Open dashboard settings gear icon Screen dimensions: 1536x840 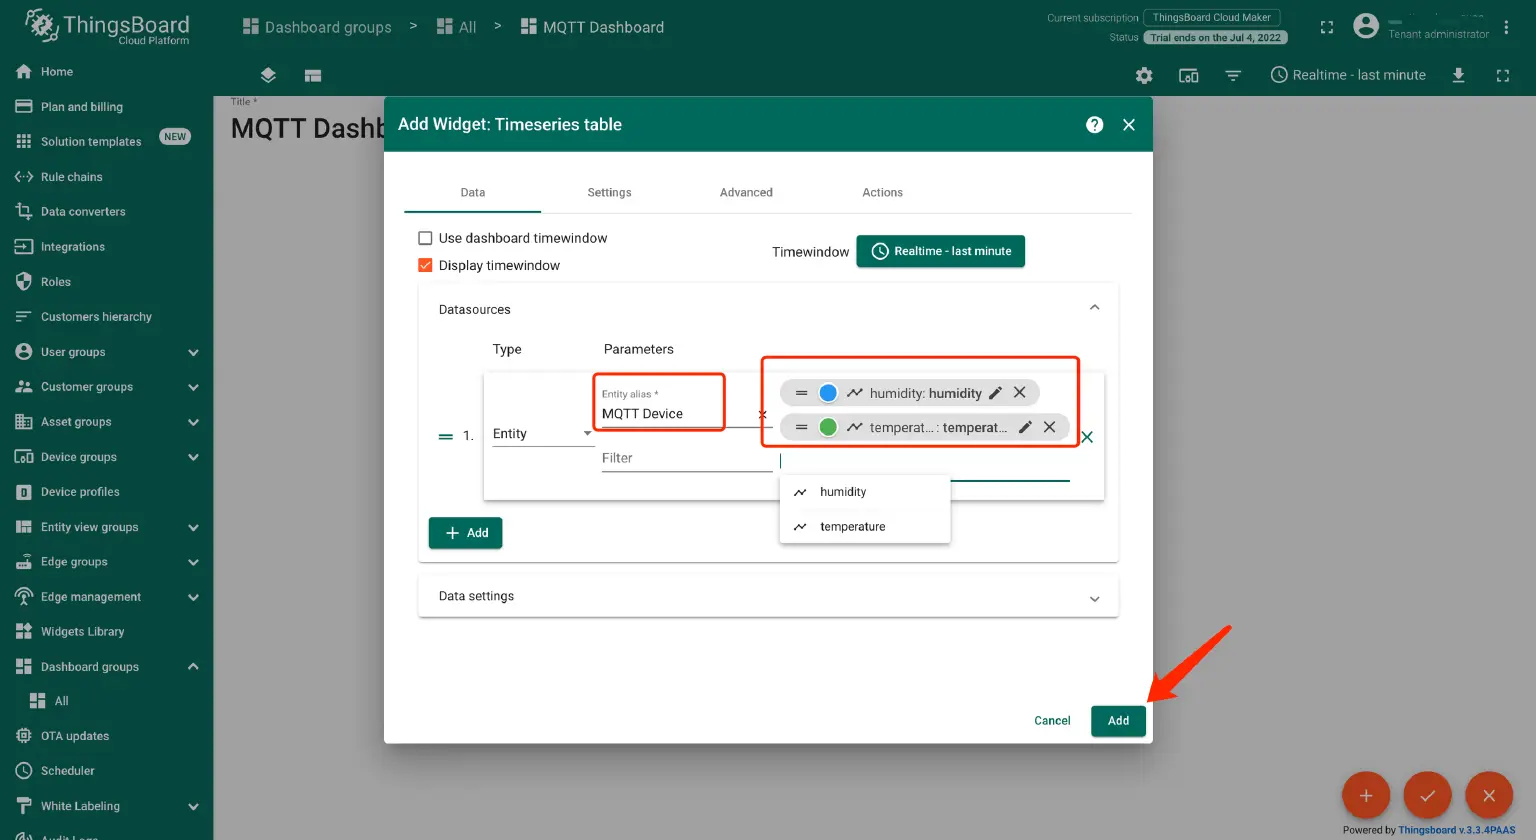coord(1144,76)
